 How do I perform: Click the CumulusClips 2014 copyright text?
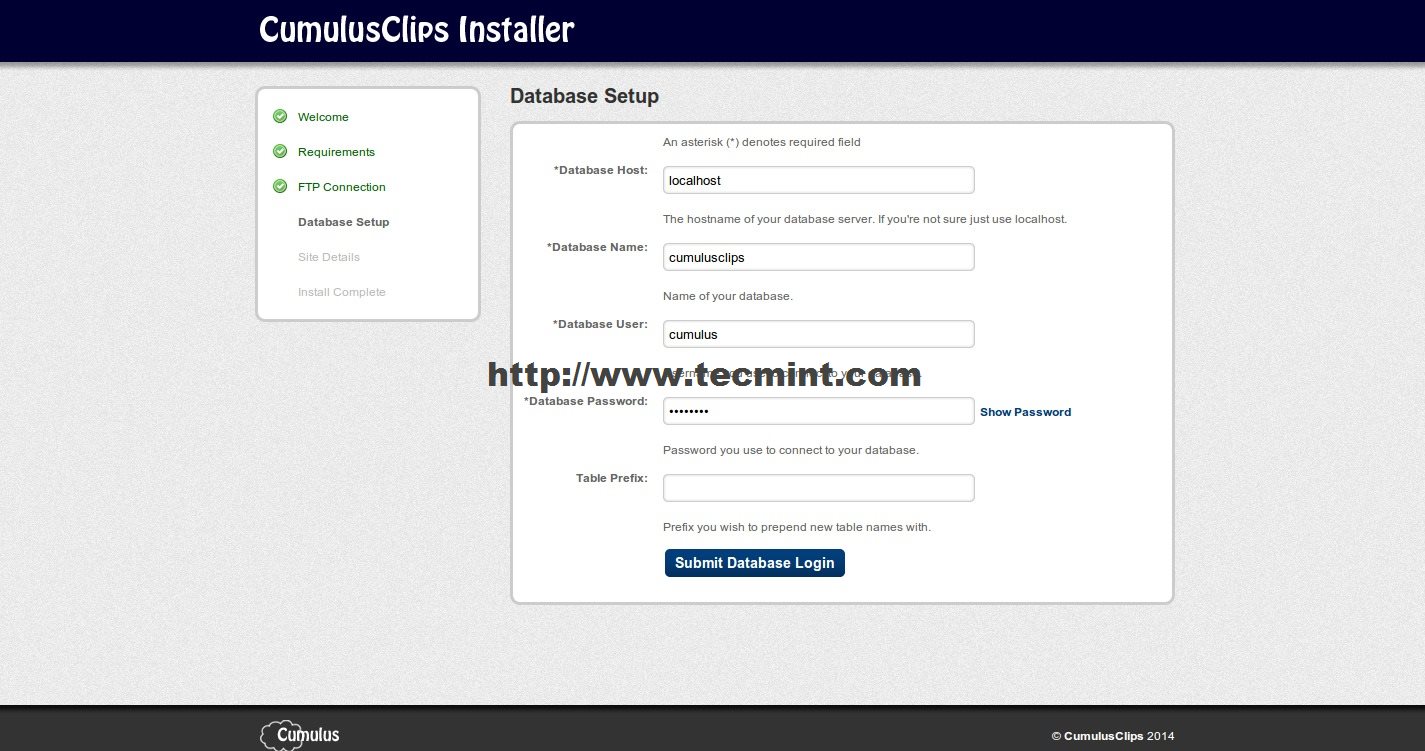(x=1112, y=736)
